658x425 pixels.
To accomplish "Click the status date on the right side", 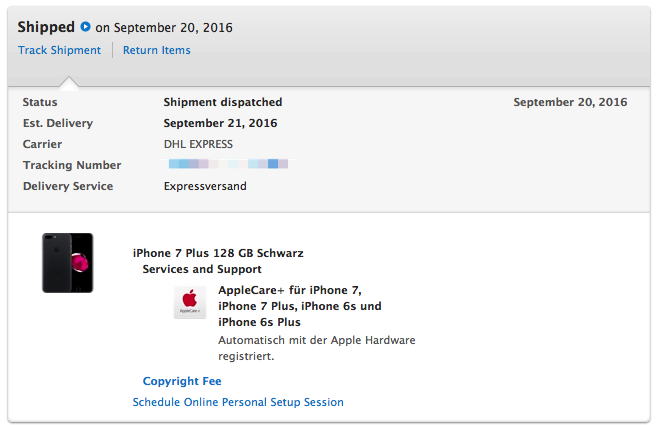I will [570, 102].
